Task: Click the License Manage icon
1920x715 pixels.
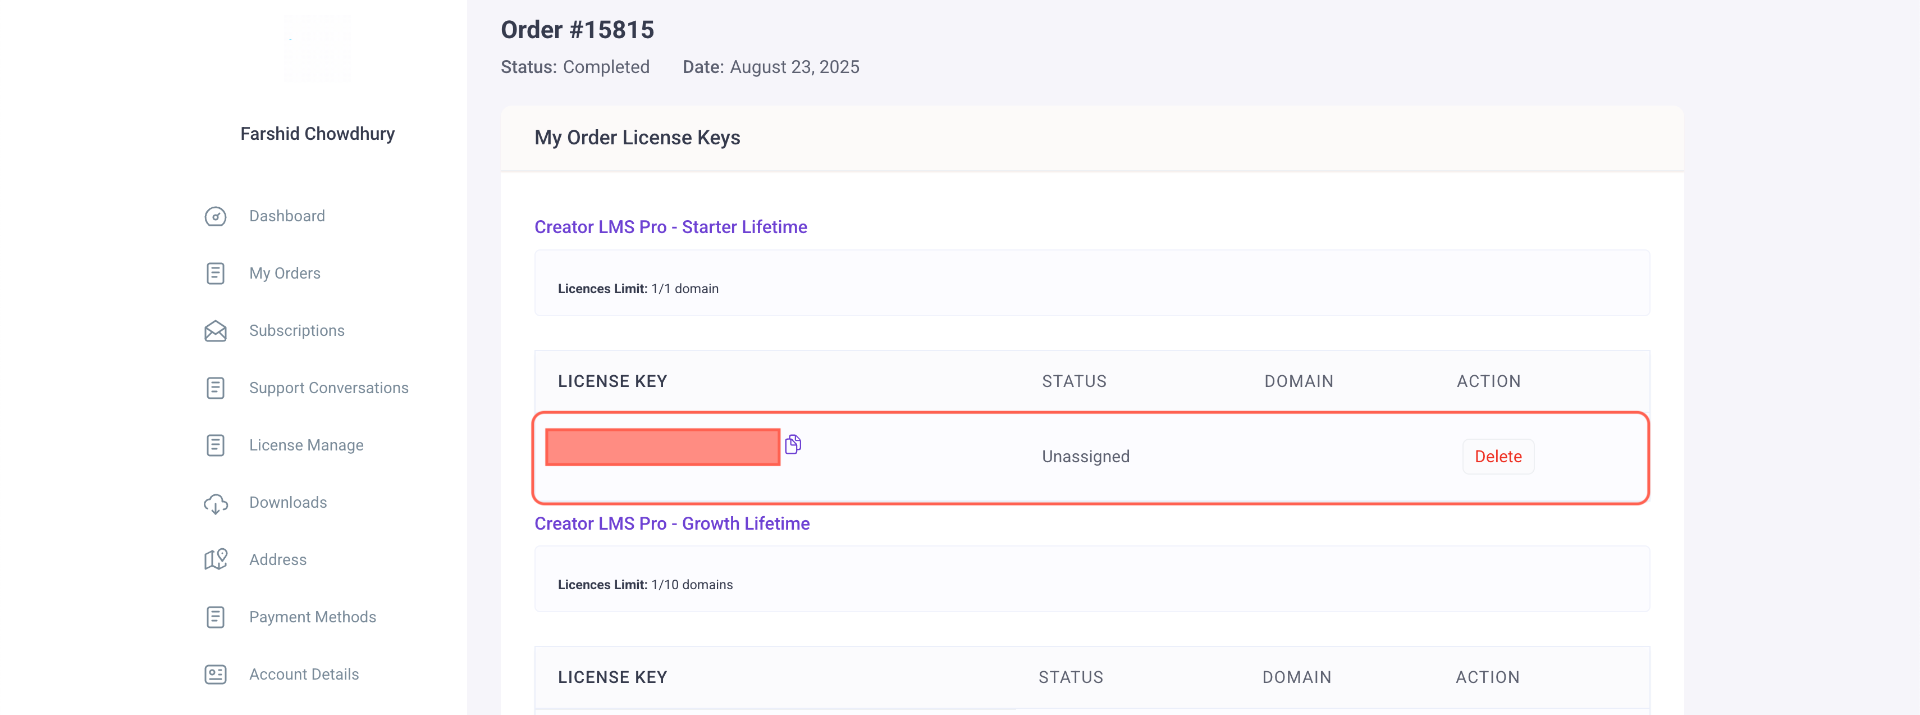Action: coord(215,445)
